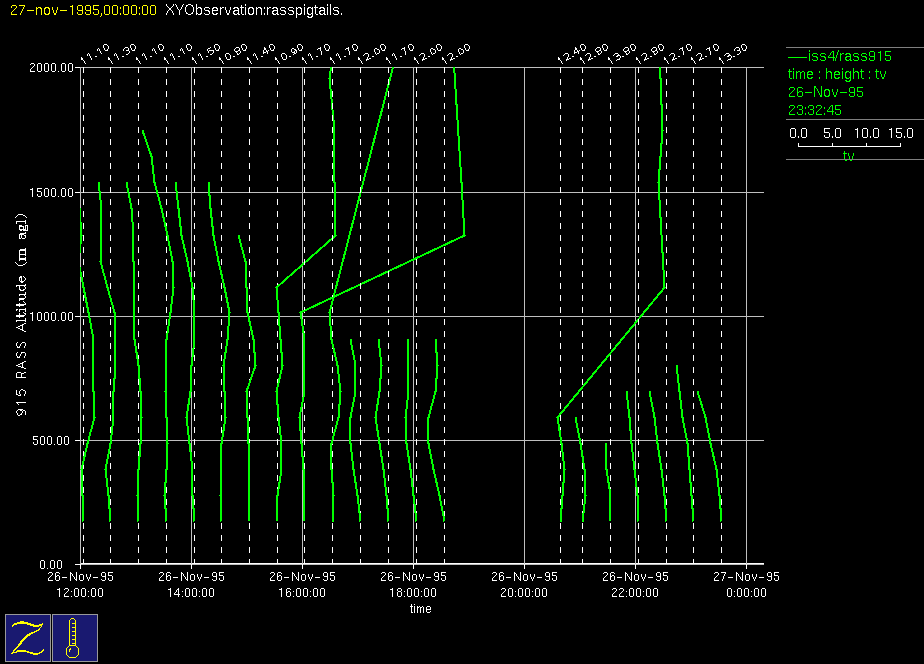
Task: Click the 13.30 profile label at top
Action: pos(735,54)
